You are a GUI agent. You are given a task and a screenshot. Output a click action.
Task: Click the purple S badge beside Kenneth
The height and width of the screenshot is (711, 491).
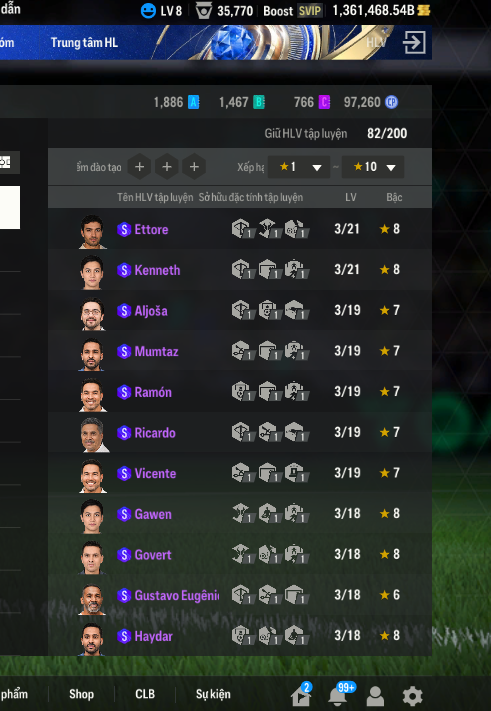point(124,270)
